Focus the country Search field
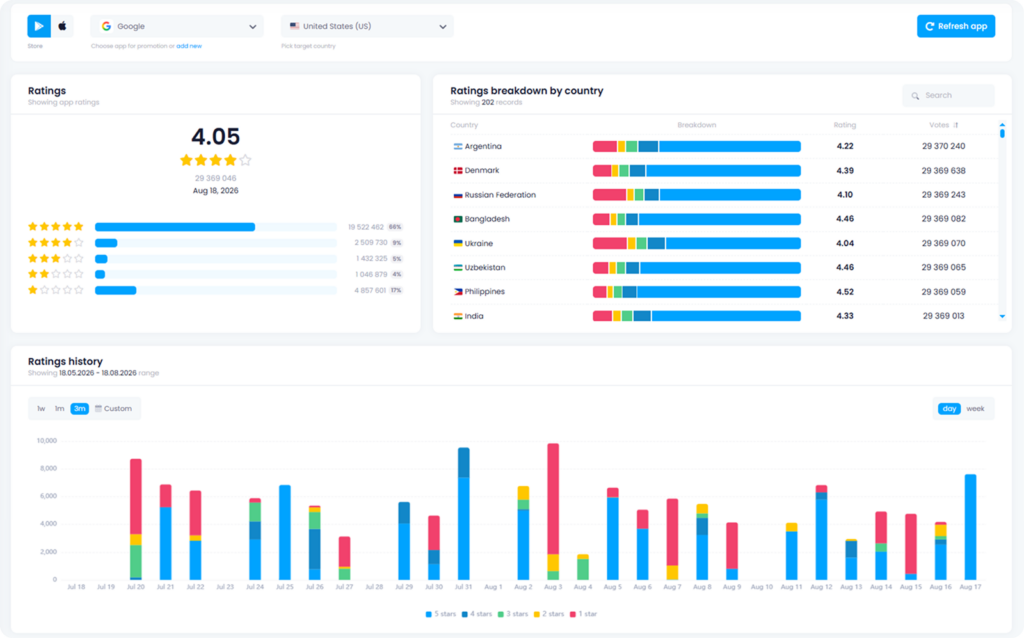The width and height of the screenshot is (1024, 638). pos(948,95)
